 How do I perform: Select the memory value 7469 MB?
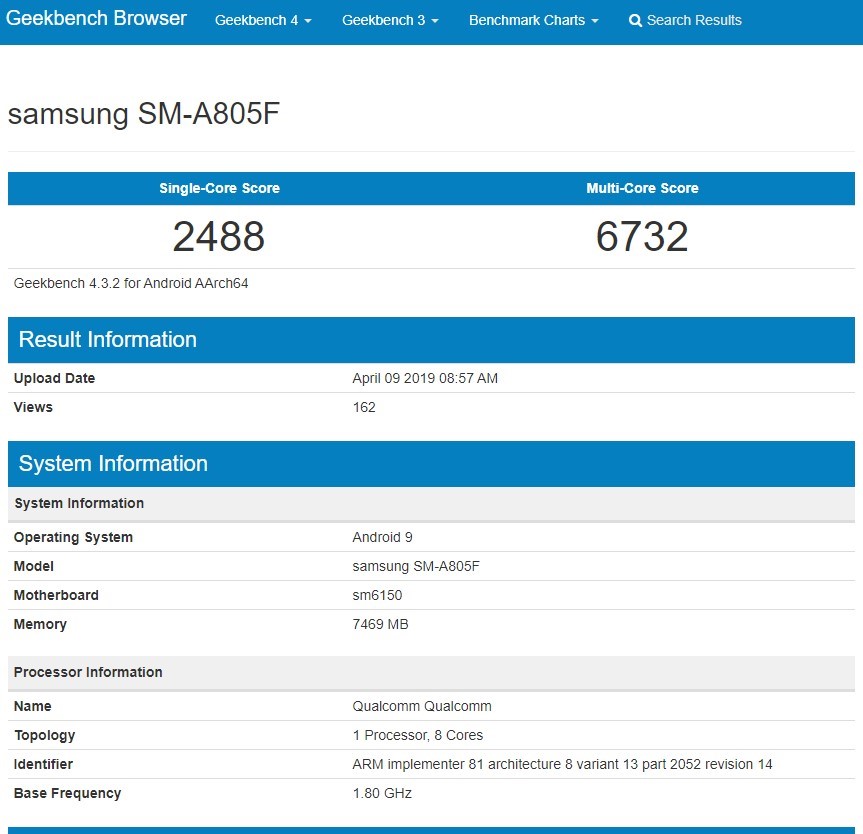point(380,624)
